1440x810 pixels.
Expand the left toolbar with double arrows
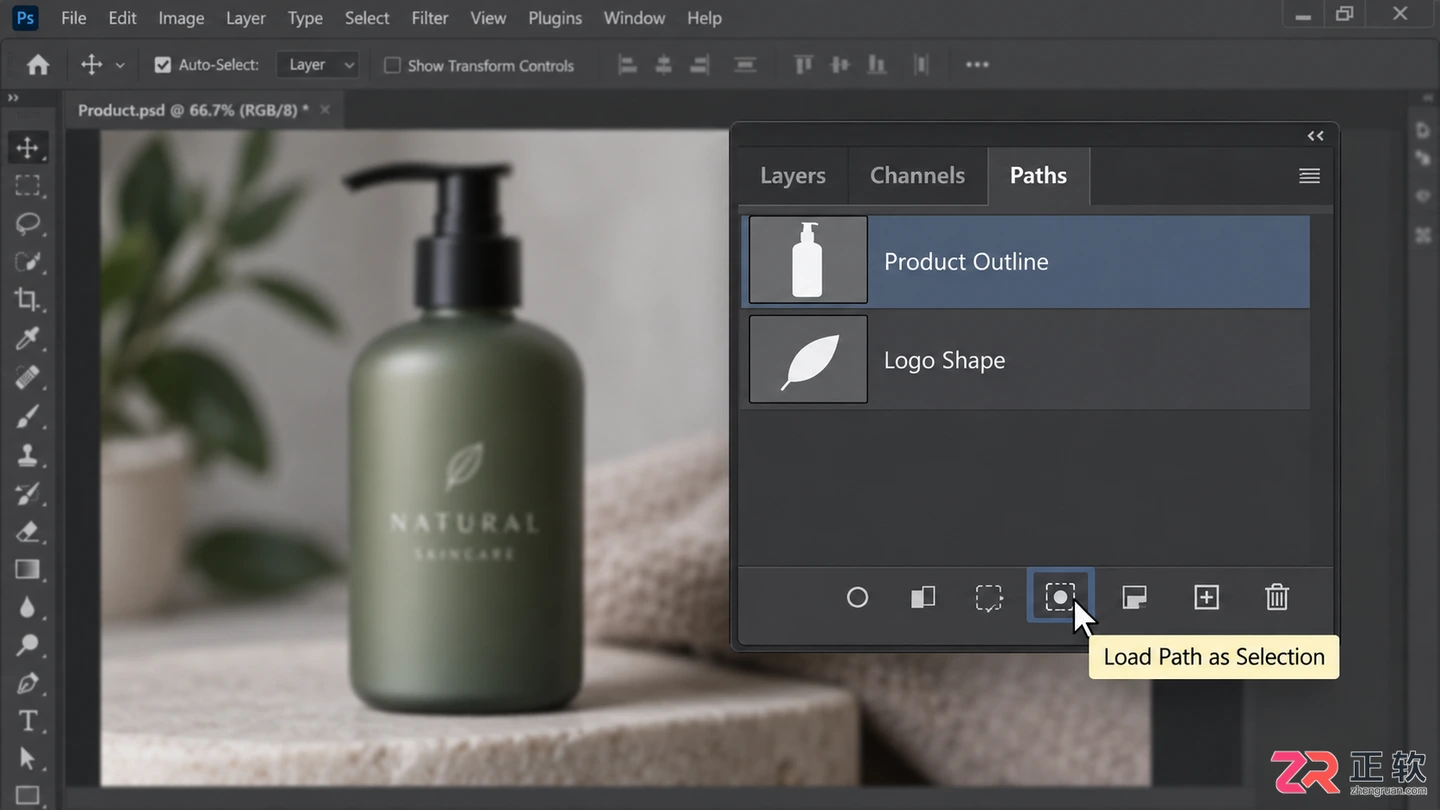point(13,98)
